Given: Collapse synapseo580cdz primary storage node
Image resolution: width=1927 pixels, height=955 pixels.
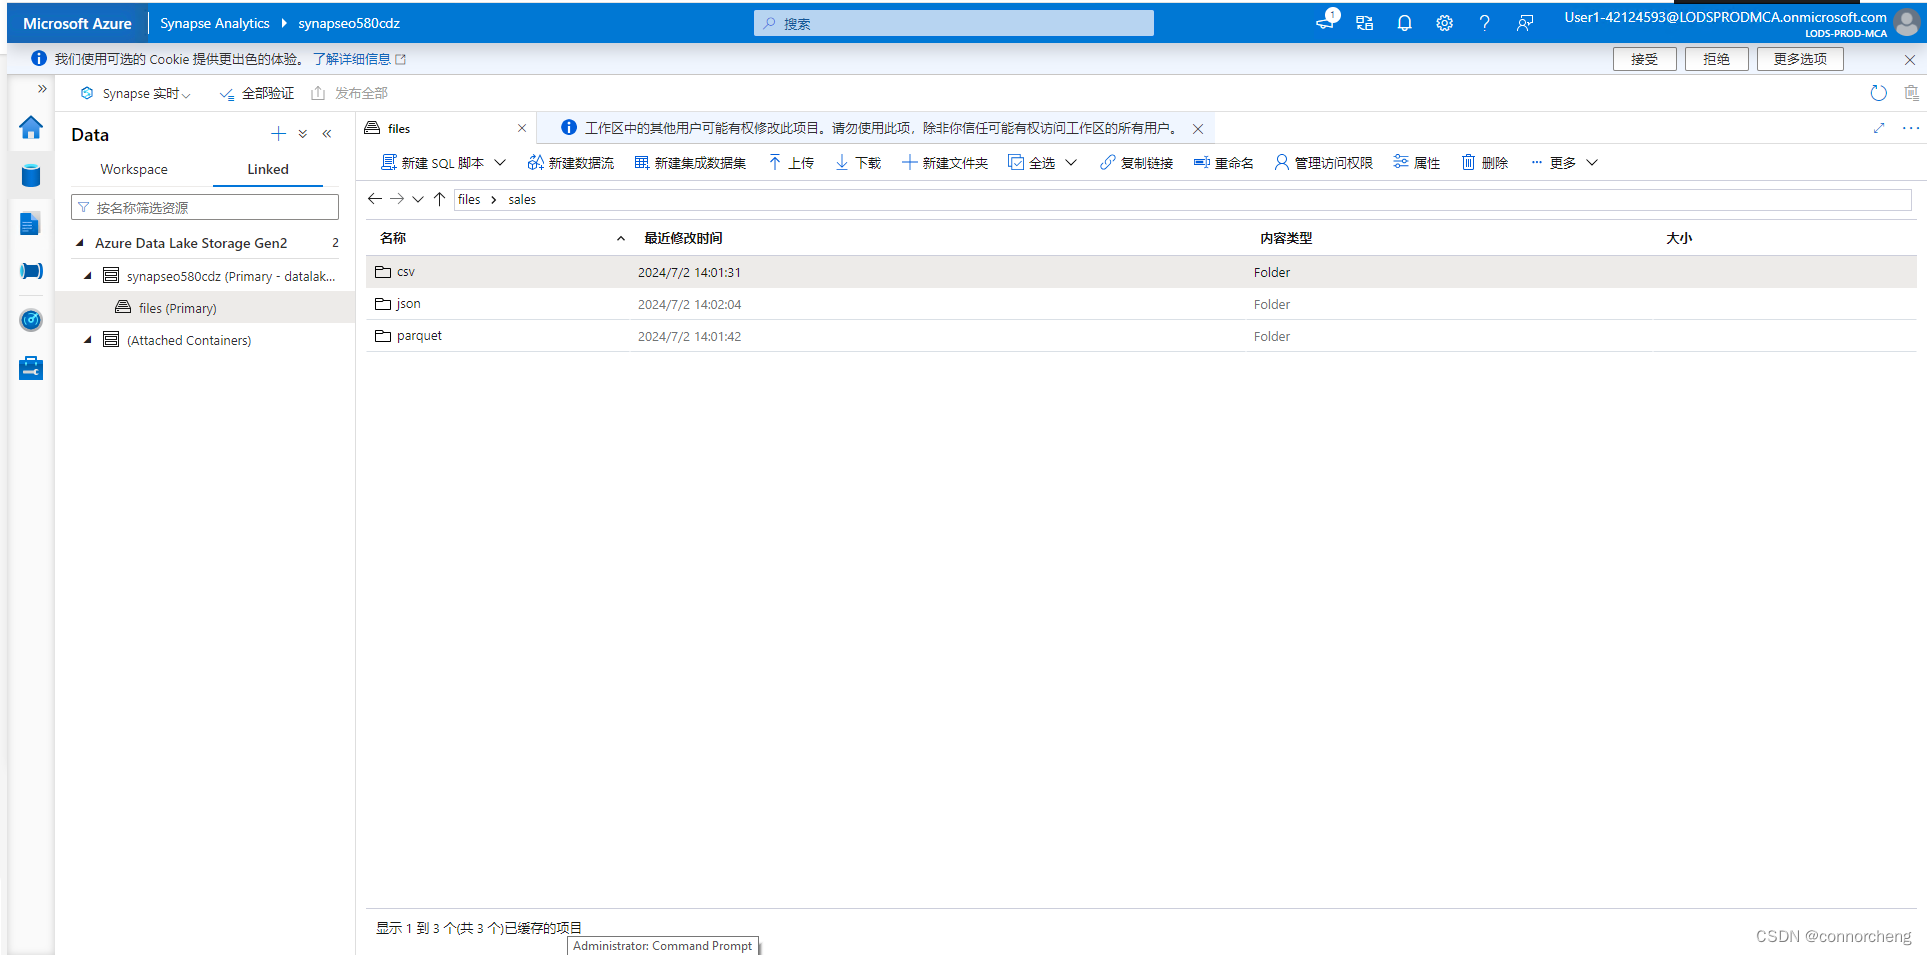Looking at the screenshot, I should [88, 276].
